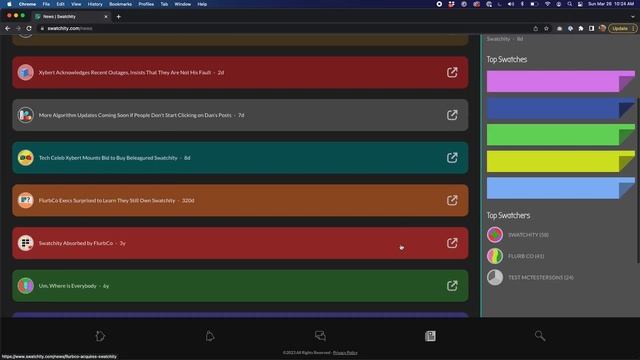This screenshot has height=360, width=640.
Task: Open Chrome History menu
Action: tap(95, 4)
